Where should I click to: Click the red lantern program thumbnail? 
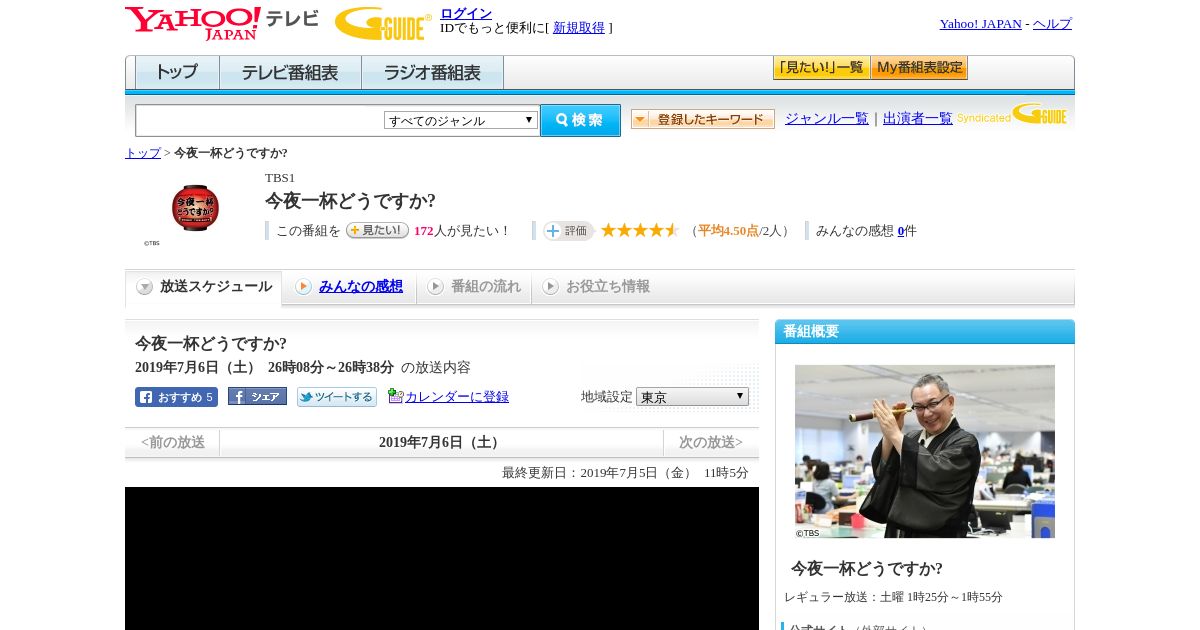coord(195,207)
